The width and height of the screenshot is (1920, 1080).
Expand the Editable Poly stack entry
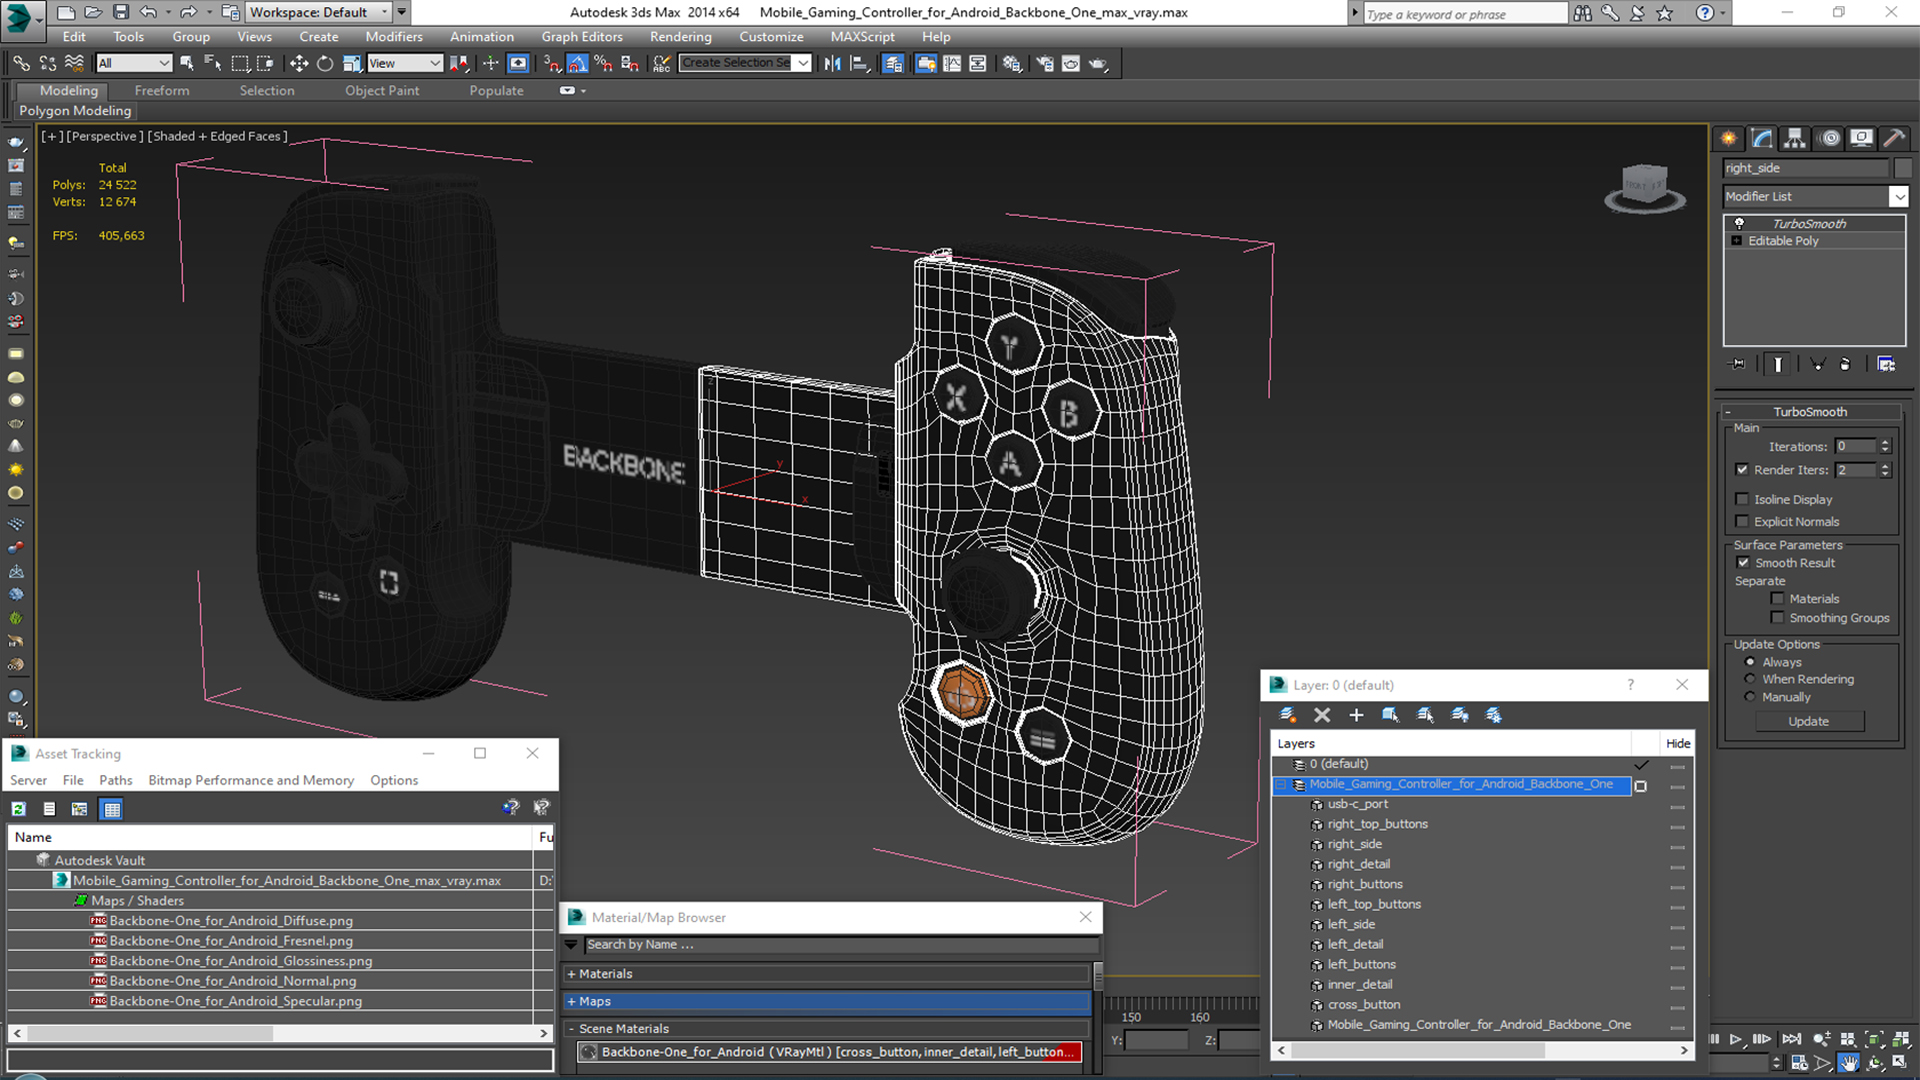(1737, 241)
